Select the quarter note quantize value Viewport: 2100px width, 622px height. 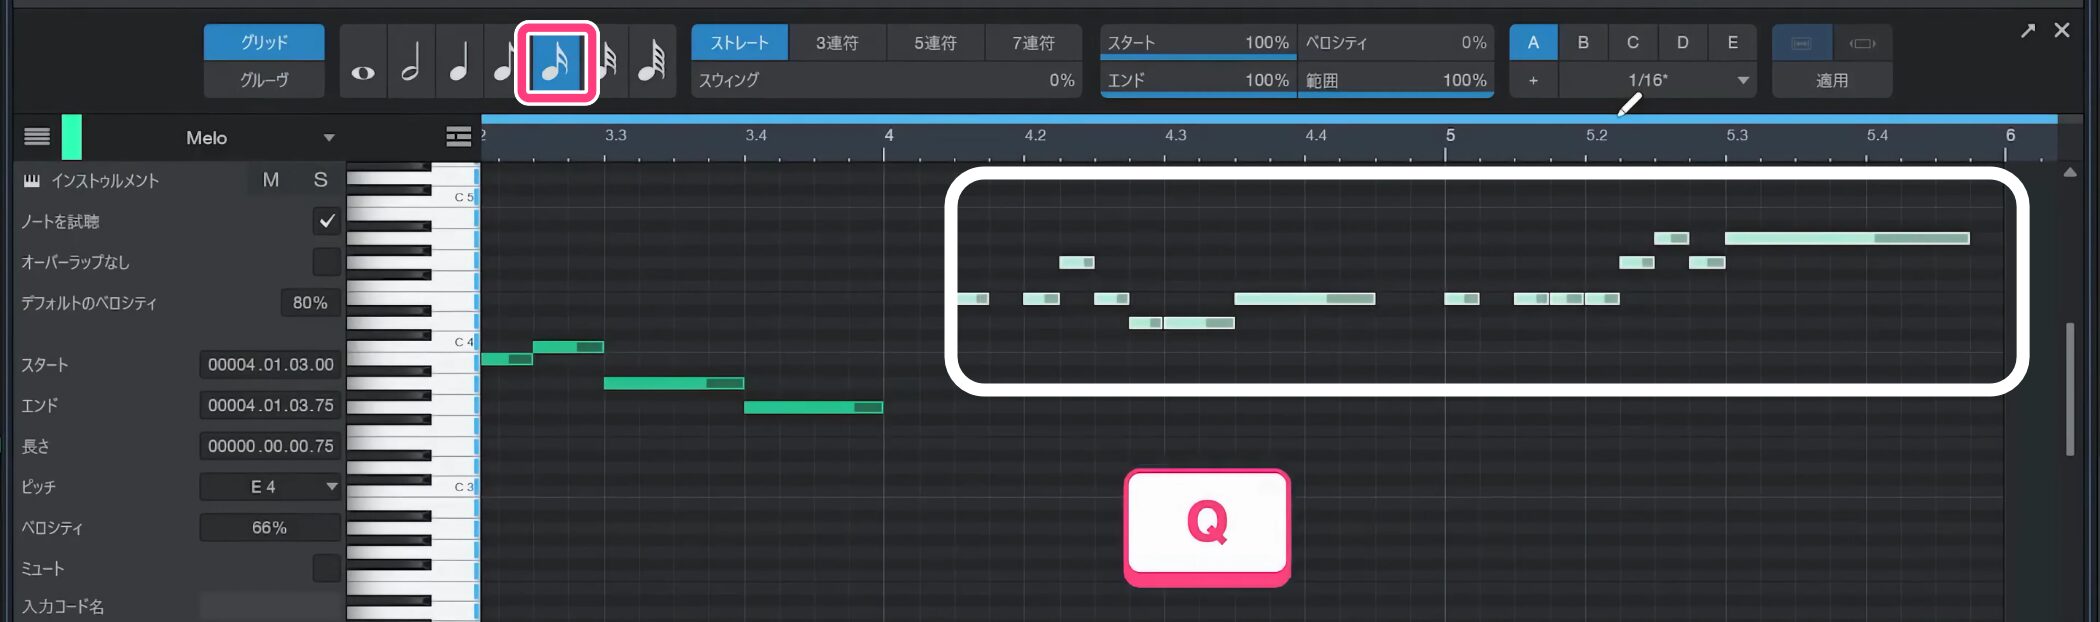tap(459, 62)
